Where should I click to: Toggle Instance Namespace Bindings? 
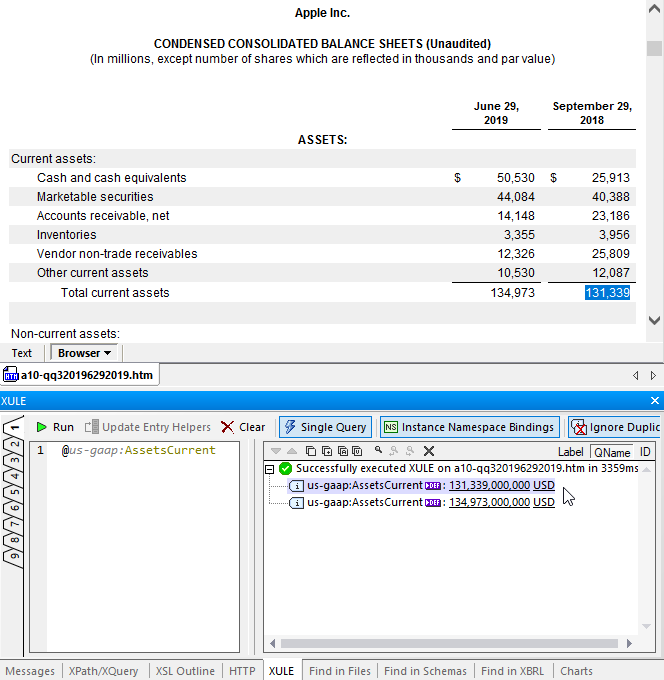point(468,427)
